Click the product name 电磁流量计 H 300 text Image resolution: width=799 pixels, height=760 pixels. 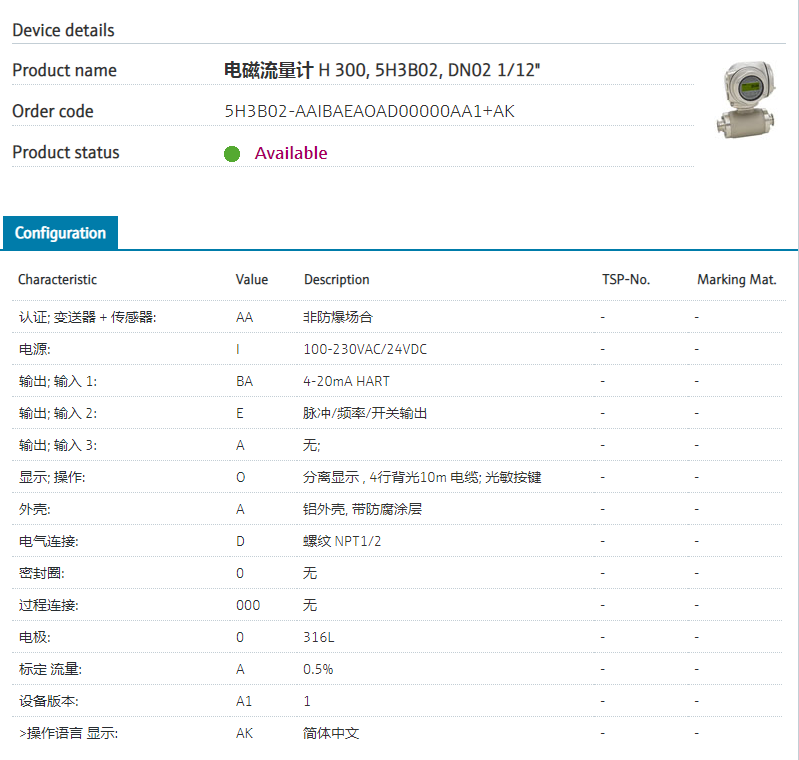[383, 70]
